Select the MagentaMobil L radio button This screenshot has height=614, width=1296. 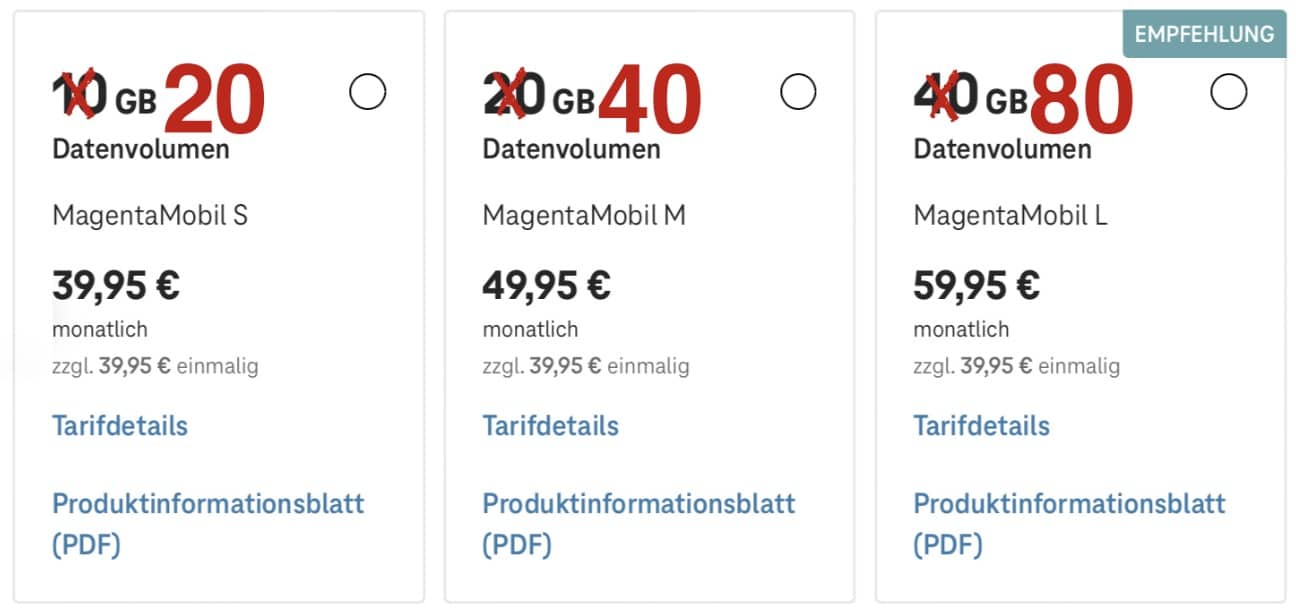(x=1229, y=93)
